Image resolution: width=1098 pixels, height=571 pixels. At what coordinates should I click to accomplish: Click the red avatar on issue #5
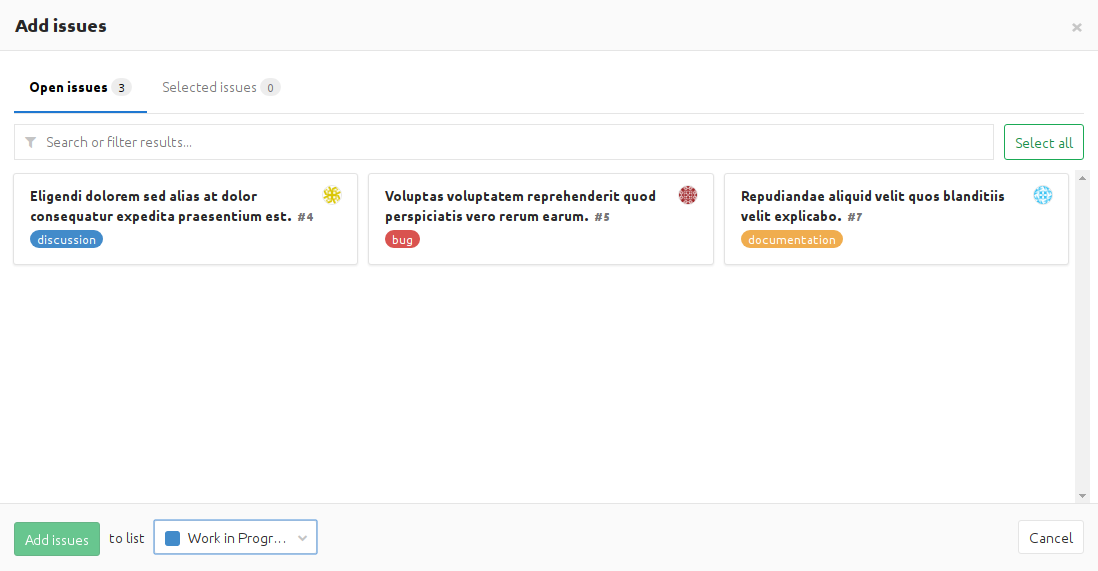click(687, 195)
